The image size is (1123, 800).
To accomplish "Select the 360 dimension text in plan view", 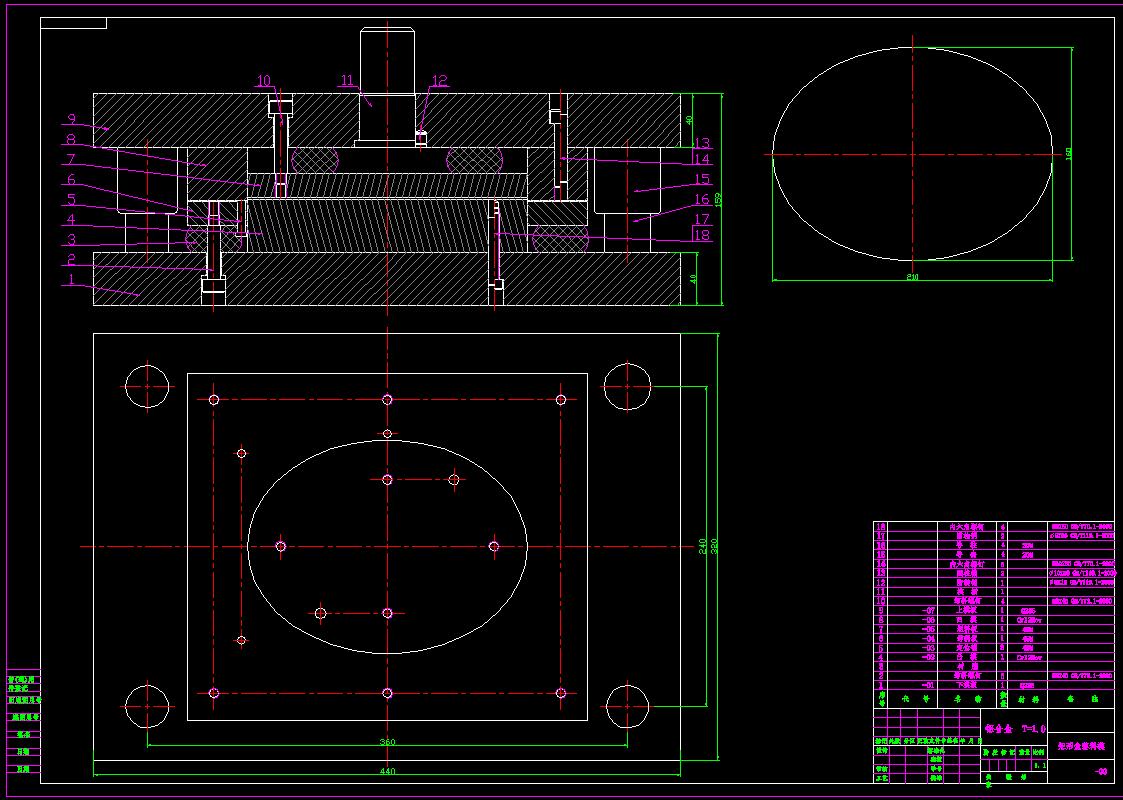I will (x=387, y=742).
